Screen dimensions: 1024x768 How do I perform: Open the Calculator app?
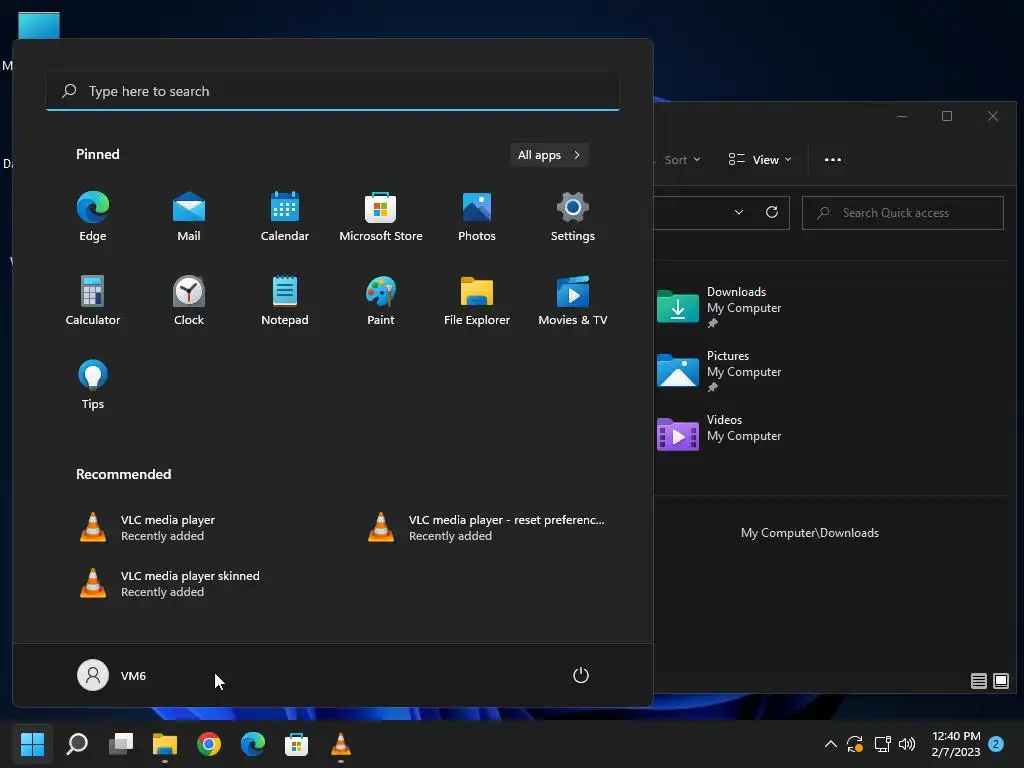coord(93,301)
